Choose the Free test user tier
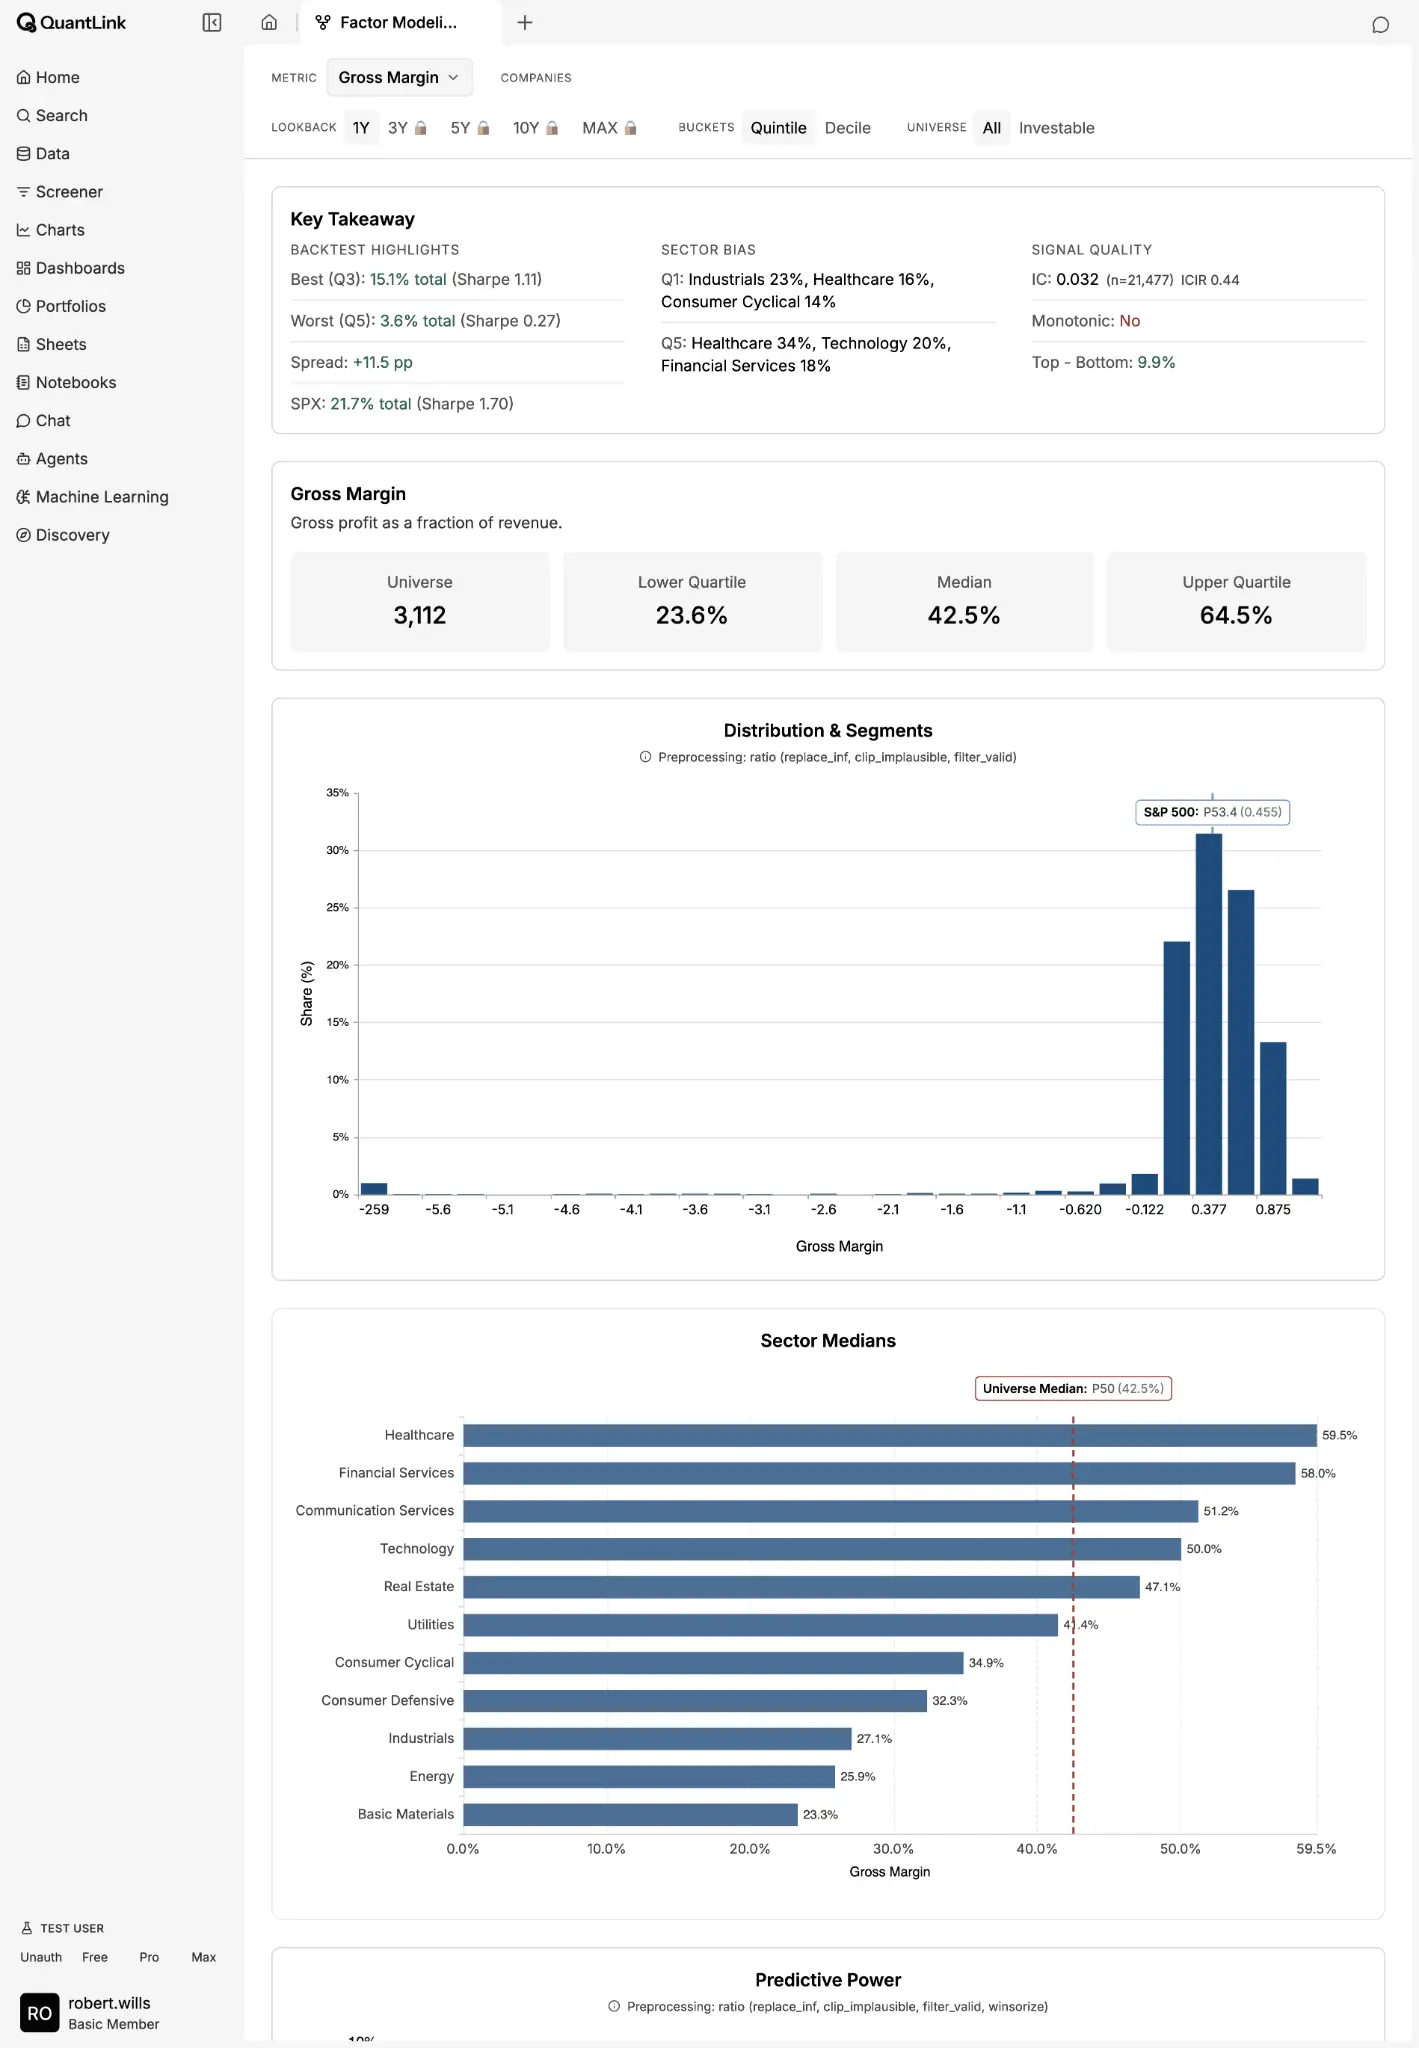Viewport: 1419px width, 2048px height. point(95,1957)
